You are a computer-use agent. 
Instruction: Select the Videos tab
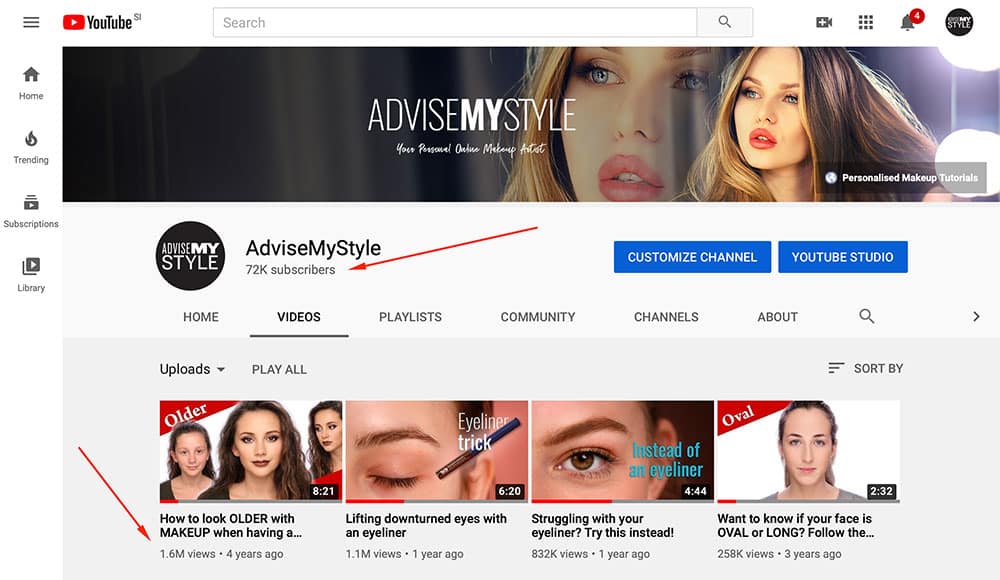[x=299, y=317]
